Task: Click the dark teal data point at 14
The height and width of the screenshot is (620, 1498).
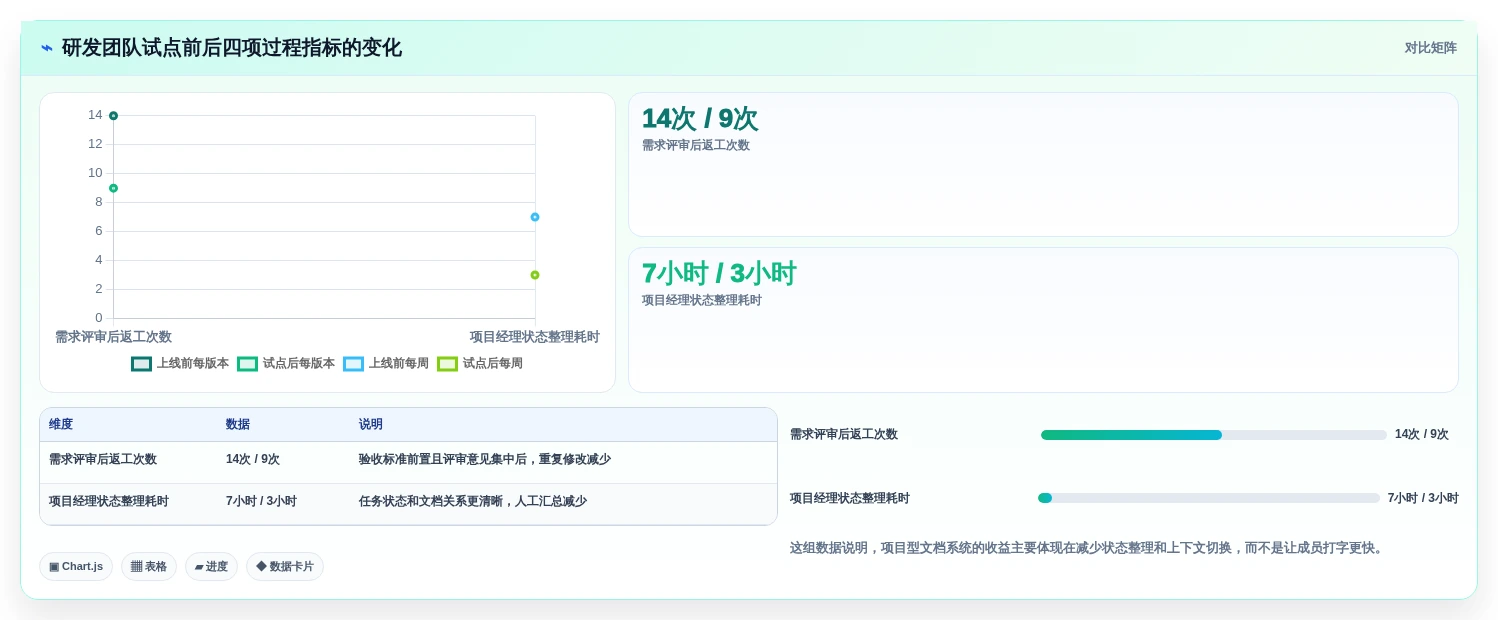Action: [113, 116]
